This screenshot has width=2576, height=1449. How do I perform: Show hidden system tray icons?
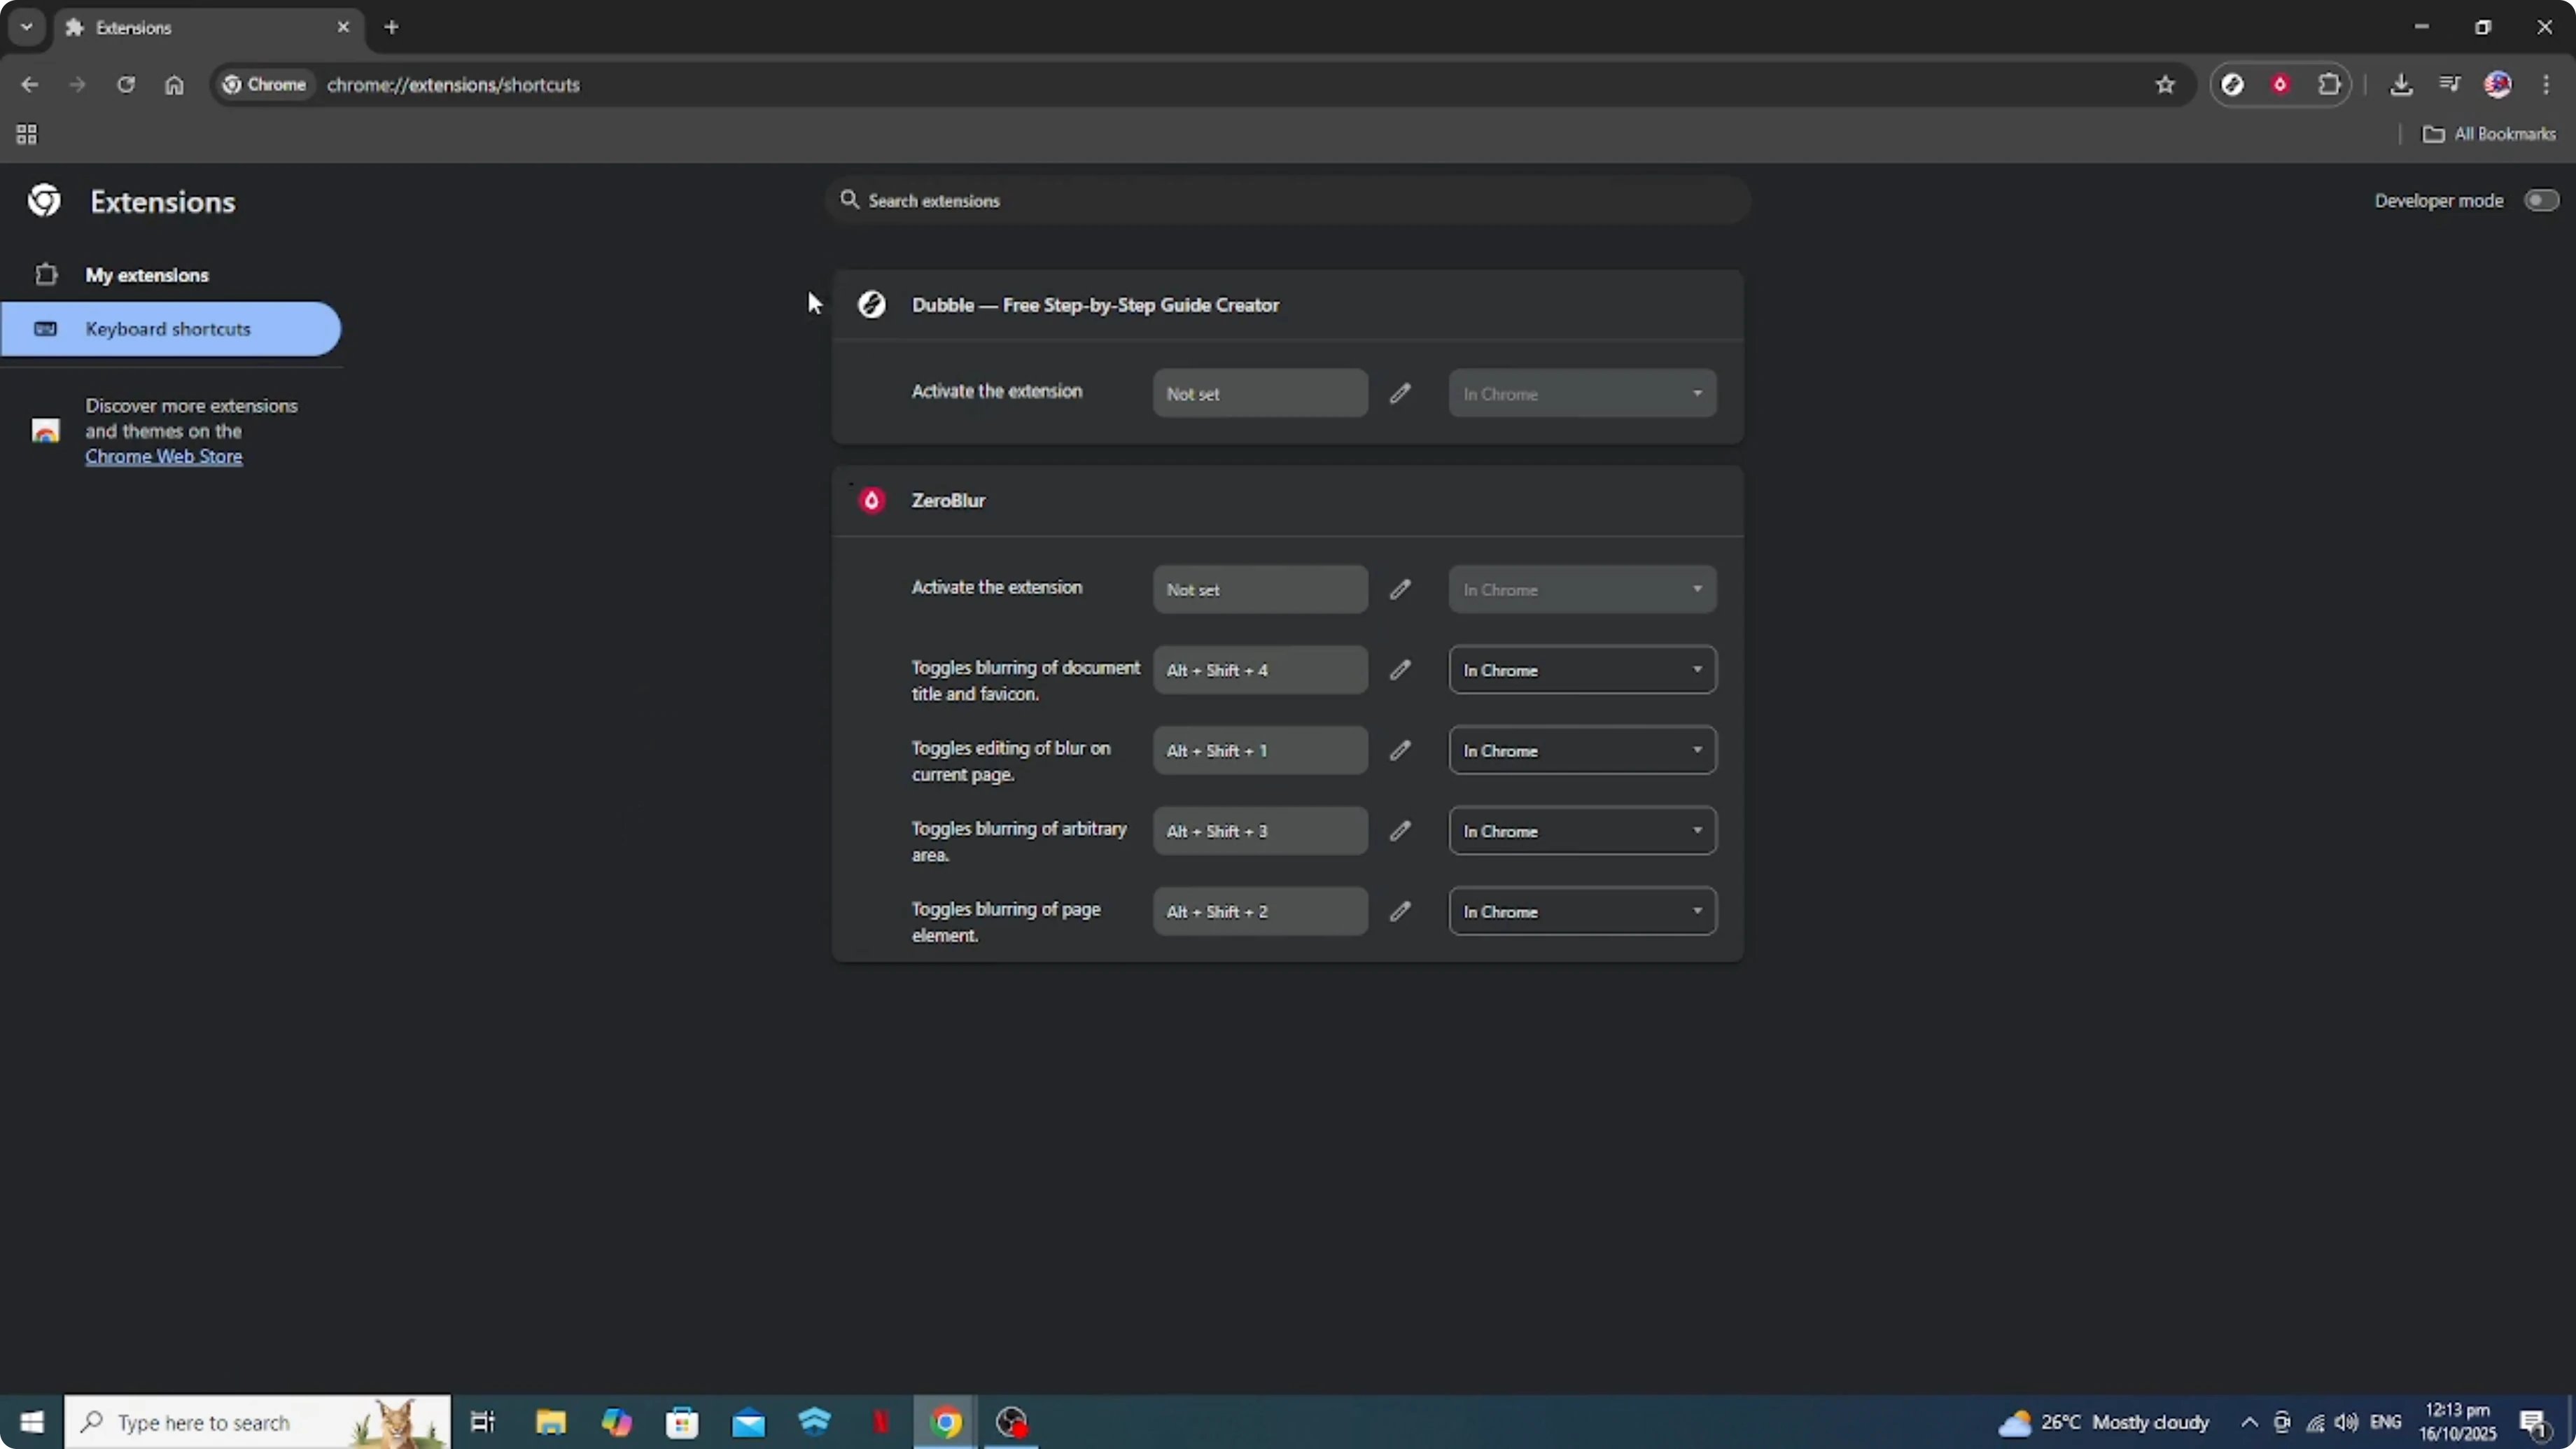2249,1422
